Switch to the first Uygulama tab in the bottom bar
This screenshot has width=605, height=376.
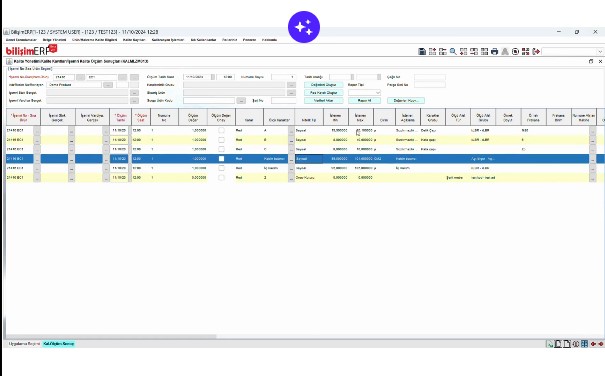click(x=24, y=344)
